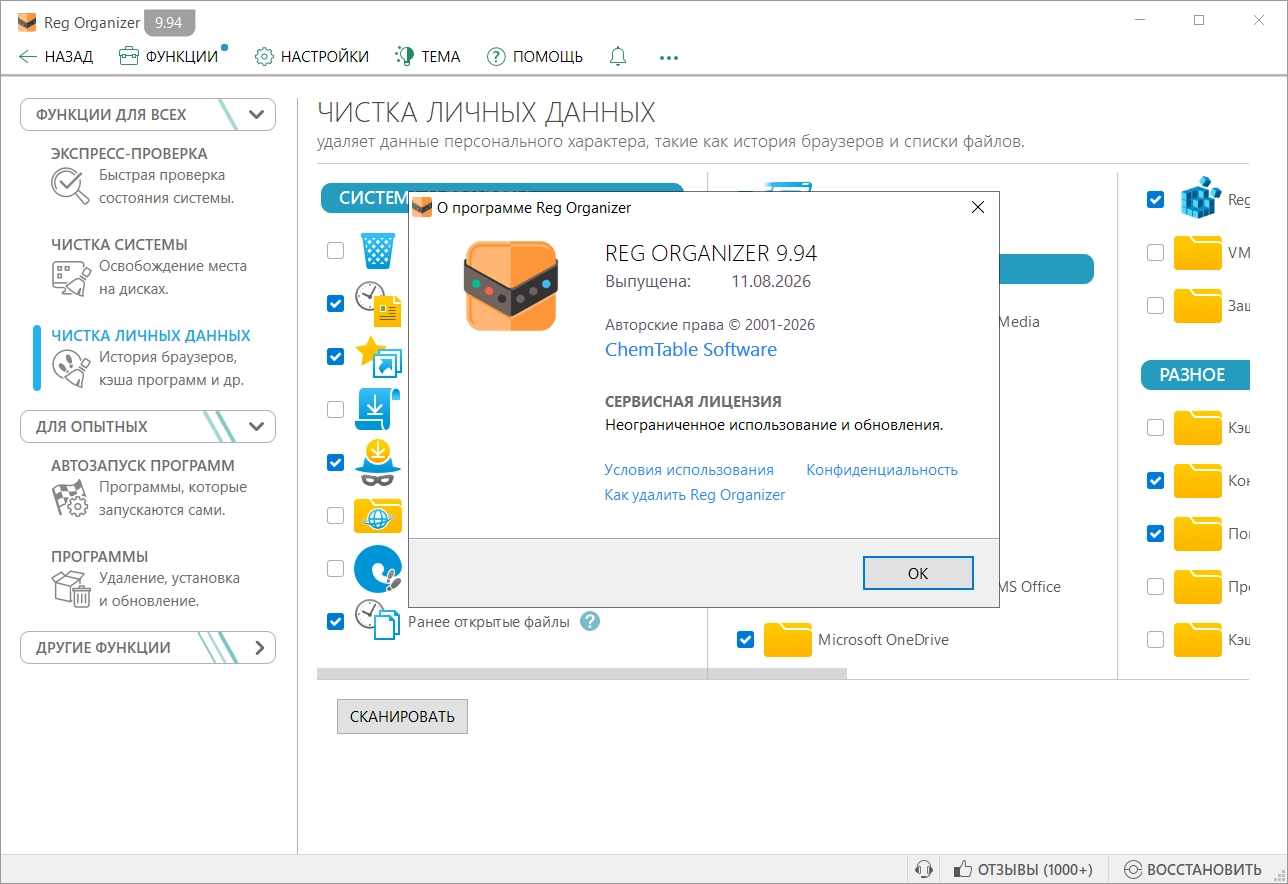Click the large Reg Organizer logo in dialog
The image size is (1288, 884).
pos(511,285)
